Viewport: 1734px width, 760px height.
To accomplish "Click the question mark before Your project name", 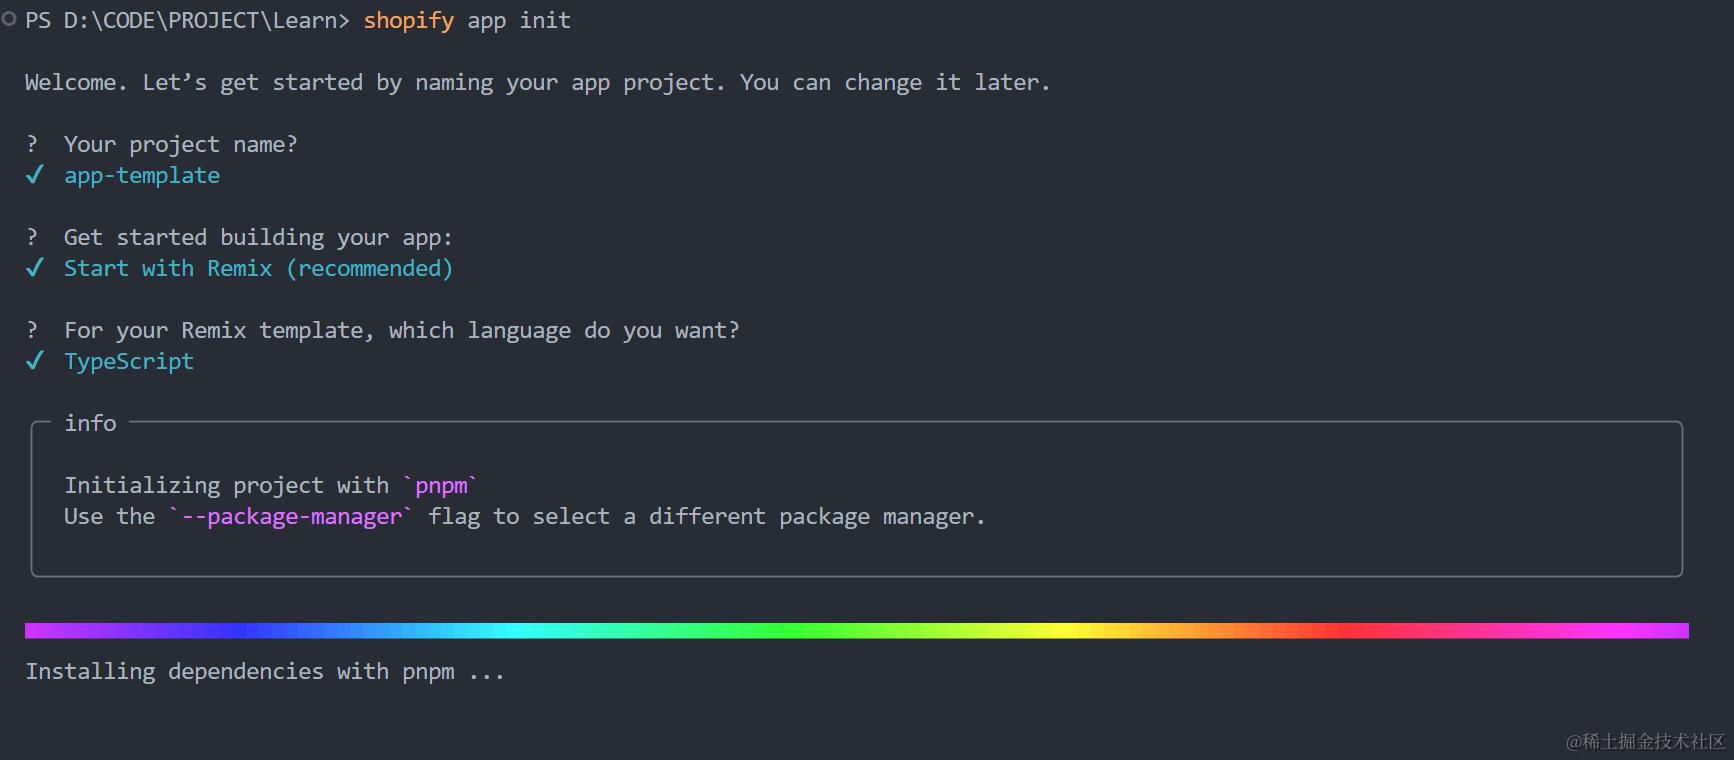I will (x=32, y=144).
